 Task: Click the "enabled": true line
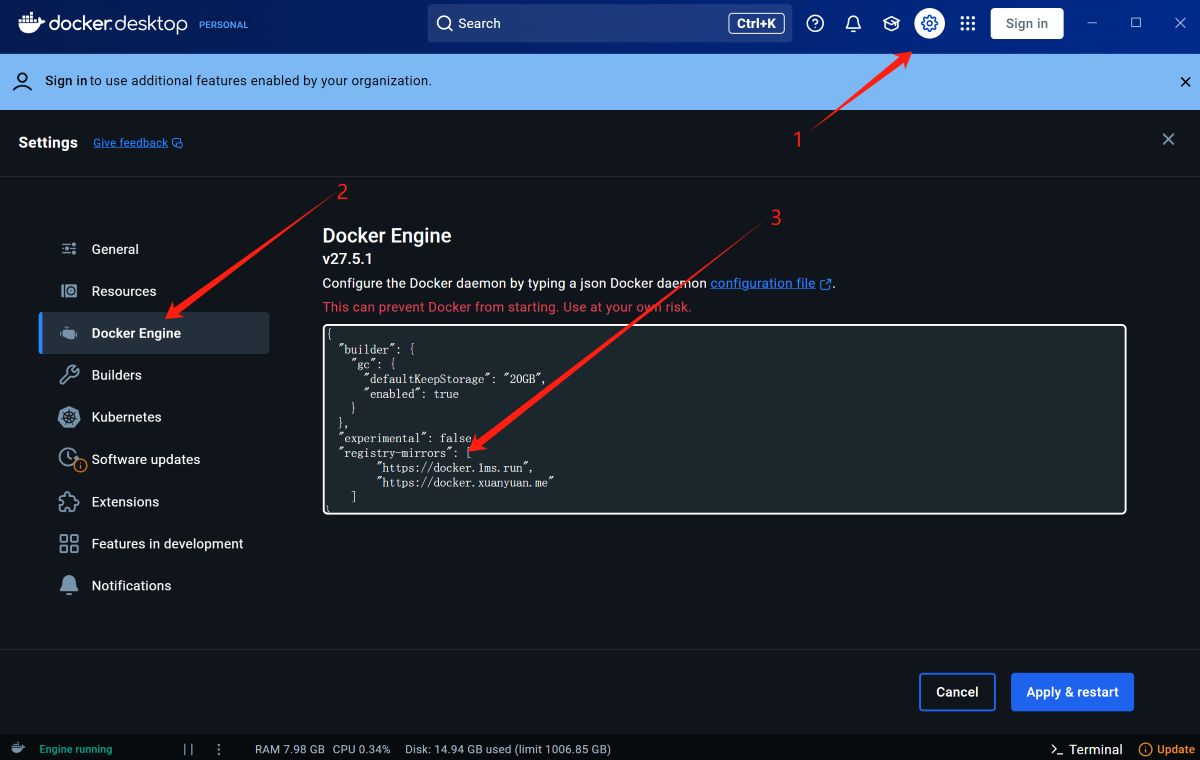411,394
